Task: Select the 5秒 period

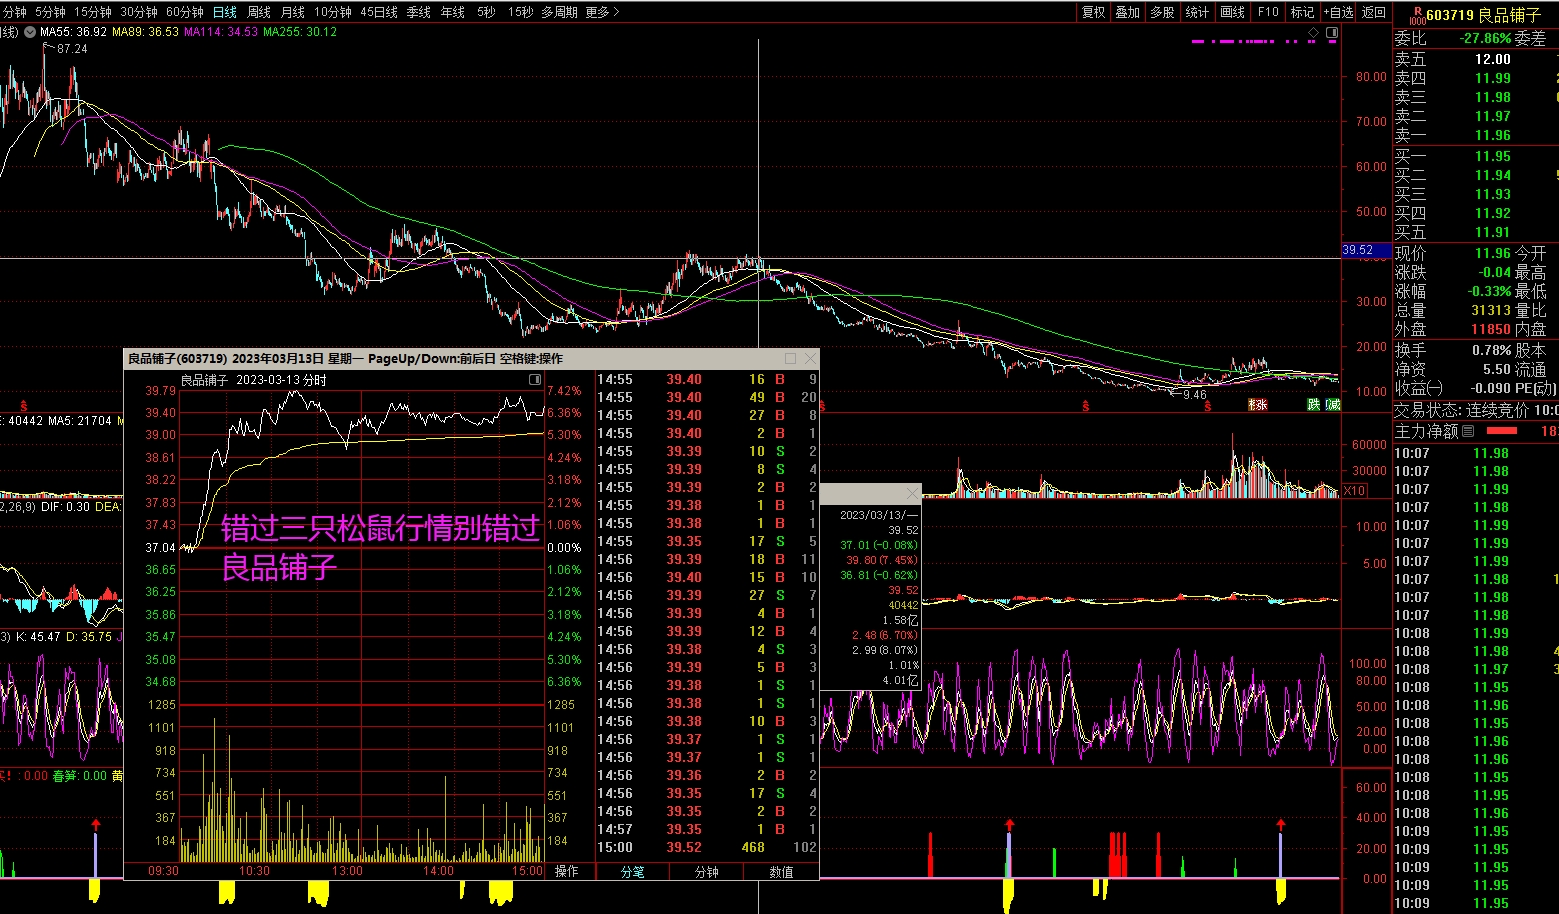Action: click(486, 12)
